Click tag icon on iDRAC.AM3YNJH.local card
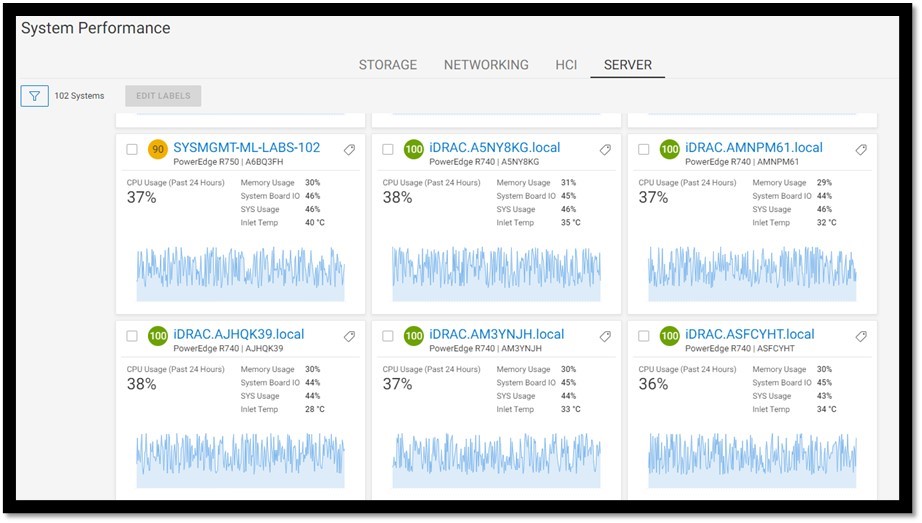 [605, 337]
